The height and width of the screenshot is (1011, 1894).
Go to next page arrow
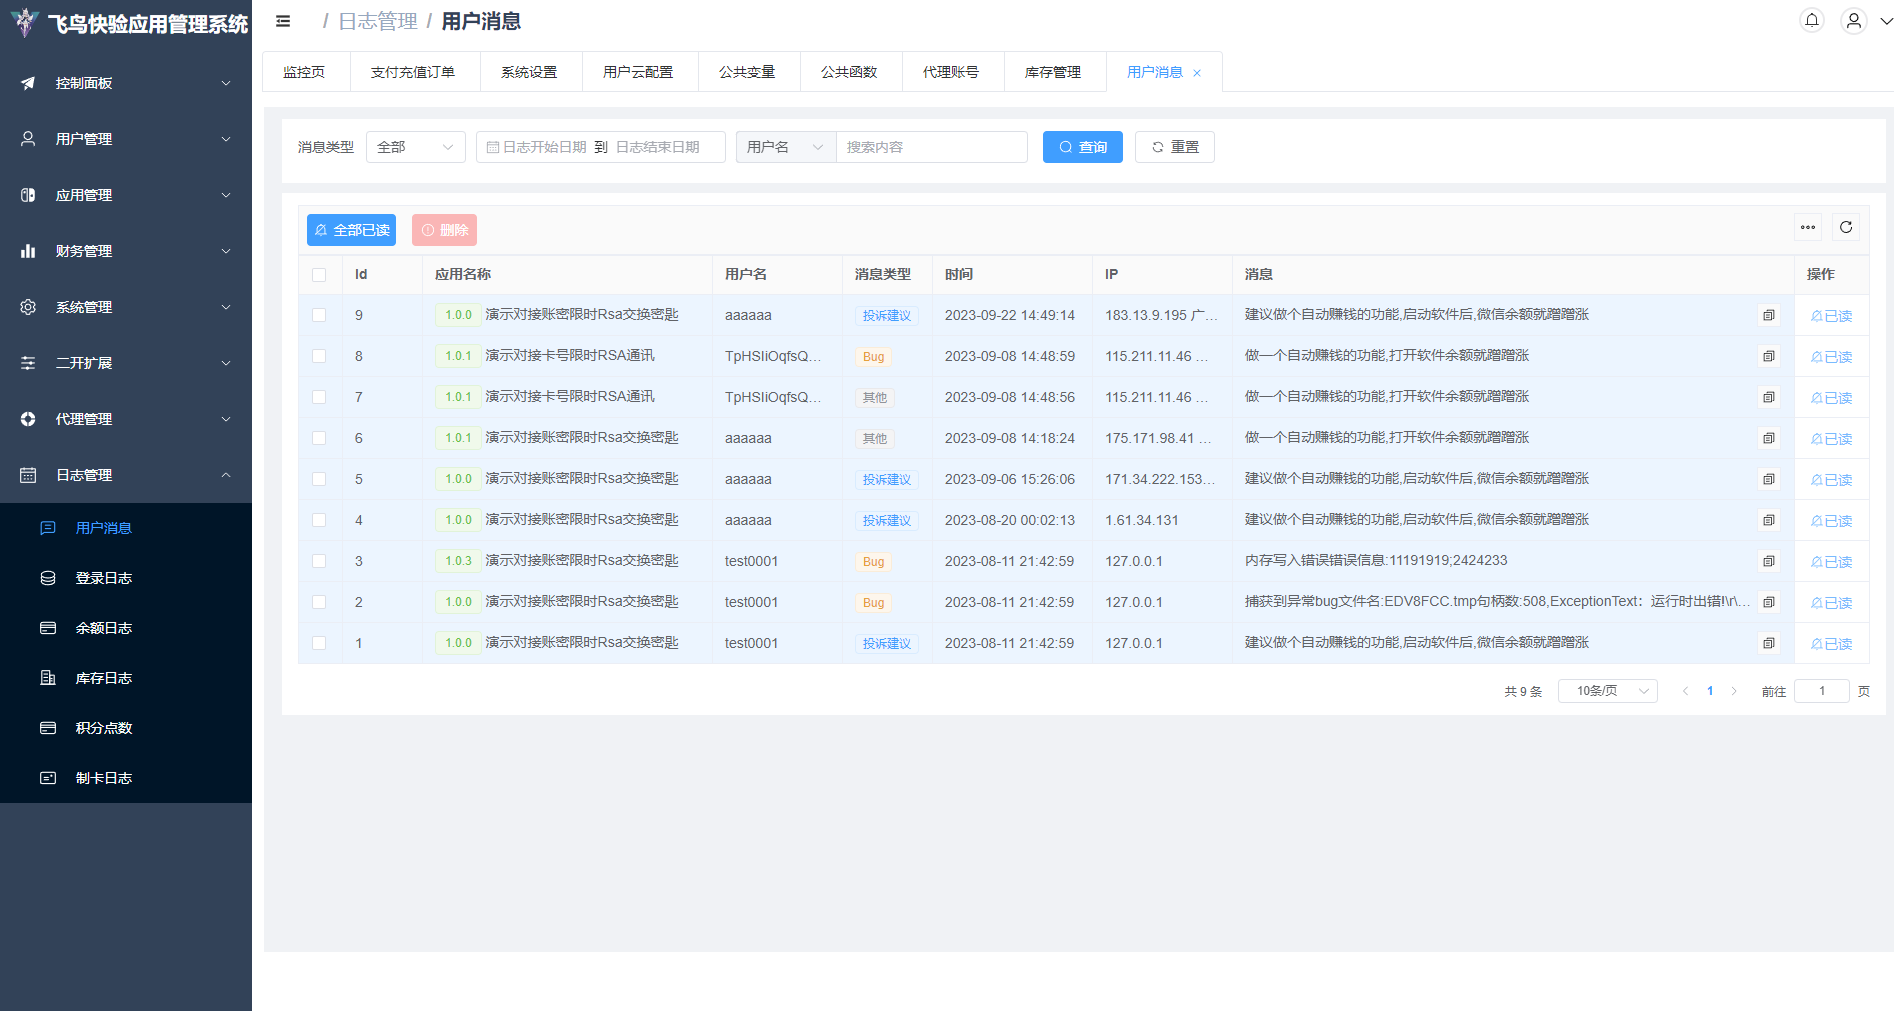[1734, 691]
